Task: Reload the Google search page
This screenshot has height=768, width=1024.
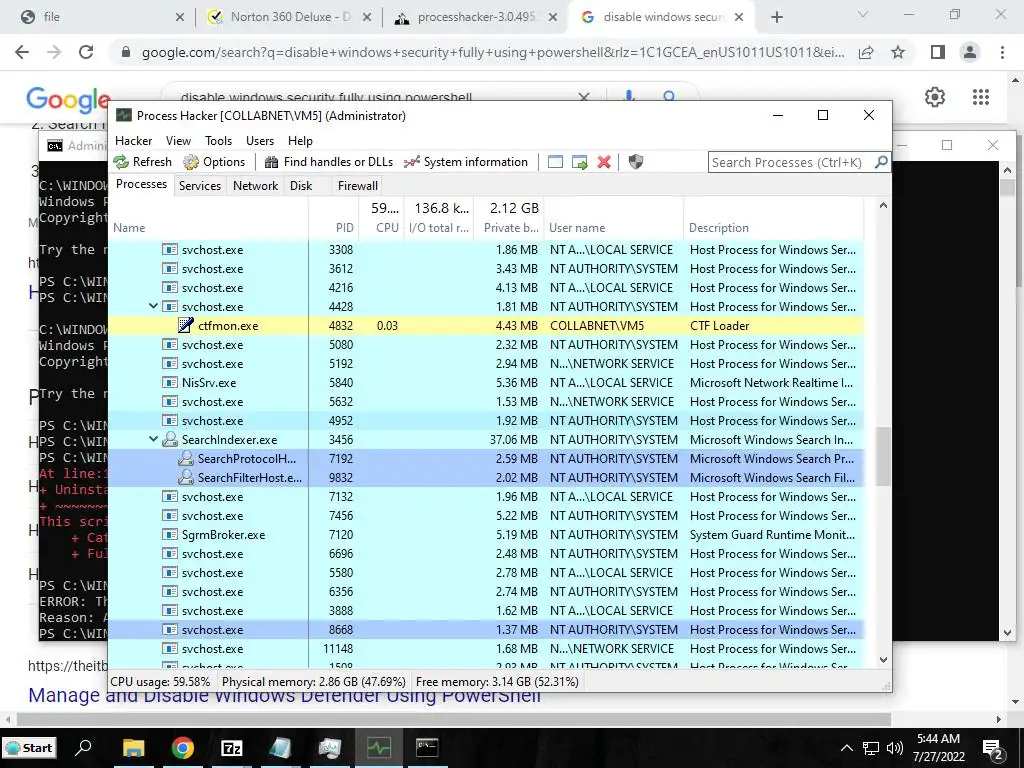Action: pos(86,52)
